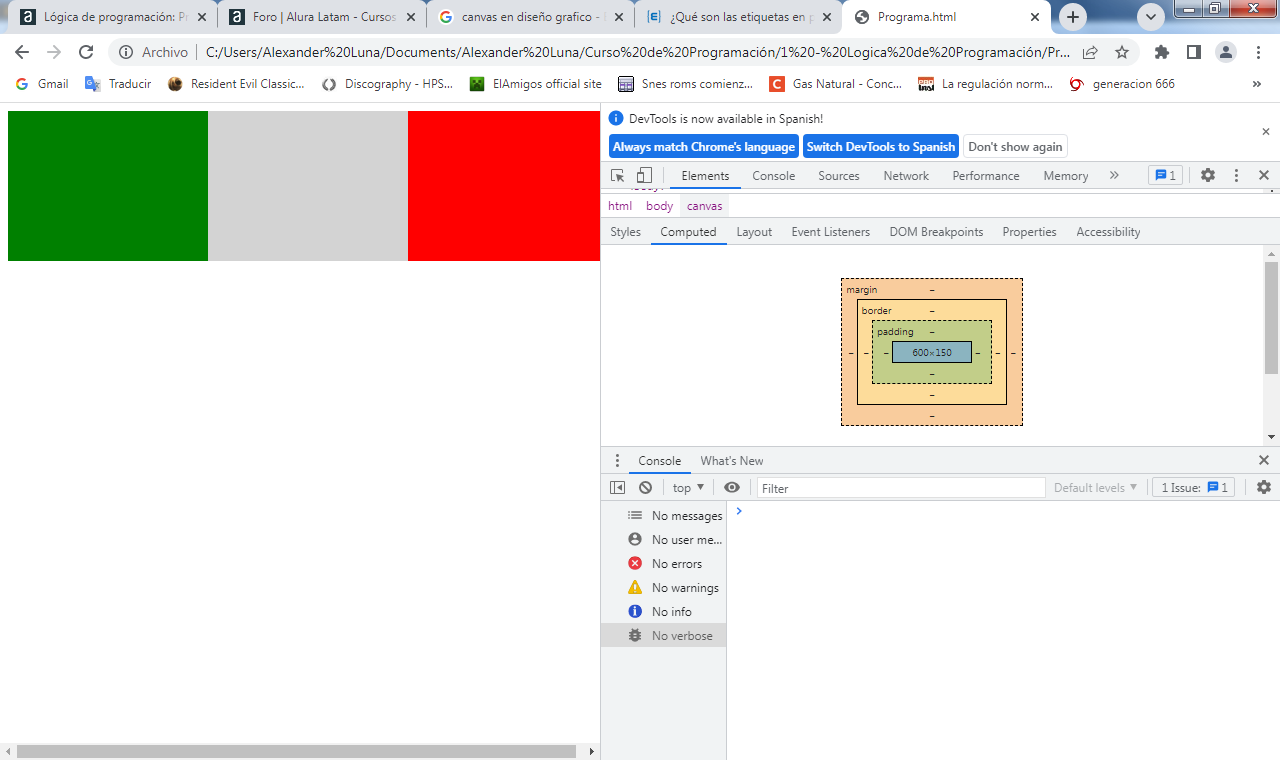Screen dimensions: 1280x760
Task: Select html in the breadcrumb trail
Action: point(620,206)
